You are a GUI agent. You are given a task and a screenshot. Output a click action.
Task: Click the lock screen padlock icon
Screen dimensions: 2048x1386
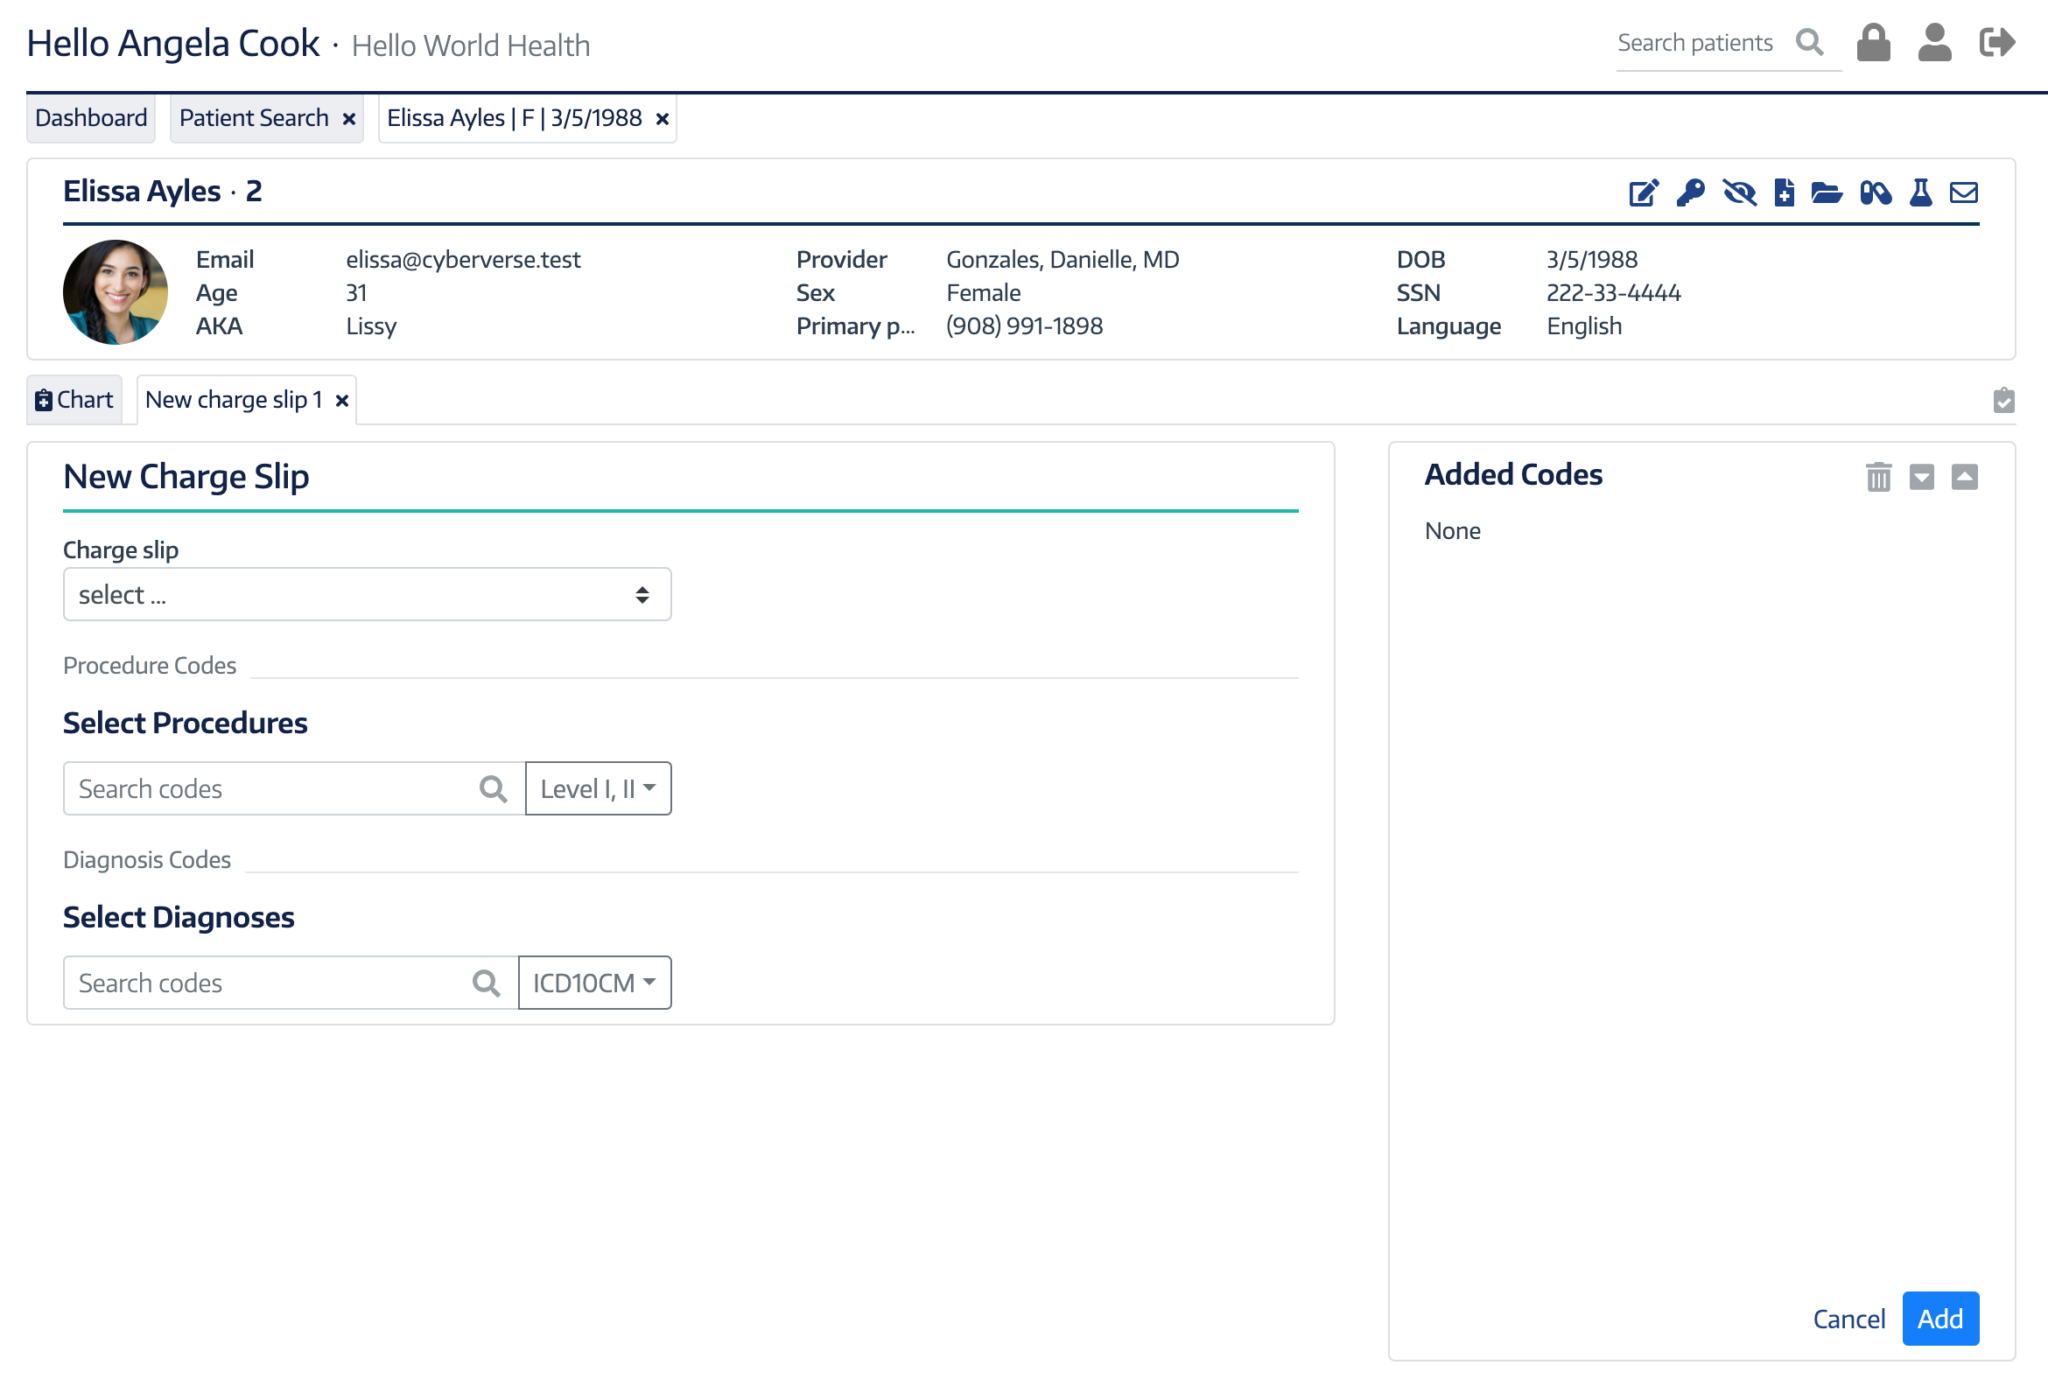[x=1873, y=43]
